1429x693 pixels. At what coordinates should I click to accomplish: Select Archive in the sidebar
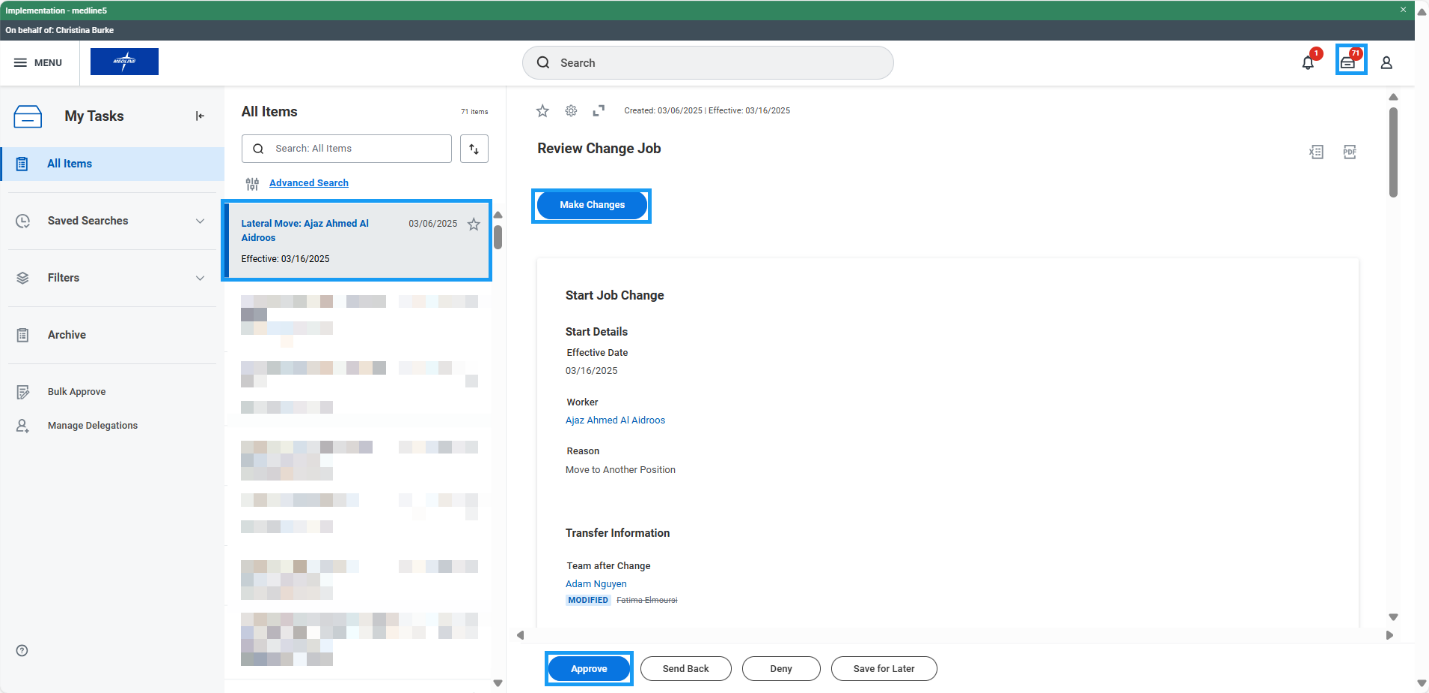click(66, 335)
